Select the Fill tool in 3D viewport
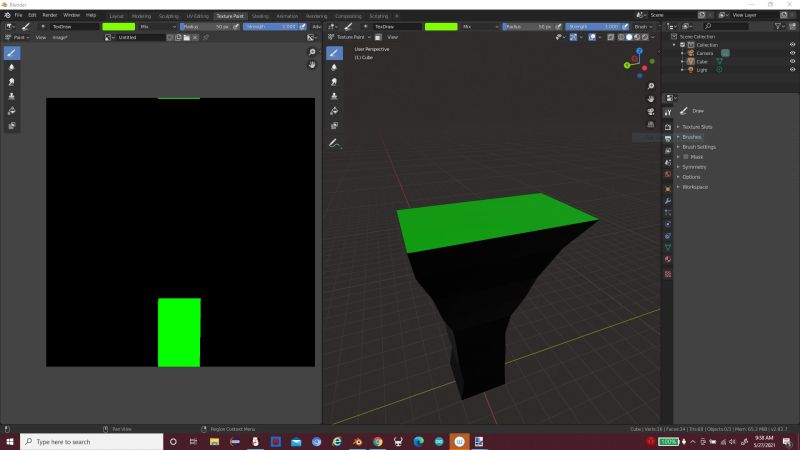The width and height of the screenshot is (800, 450). [x=334, y=111]
